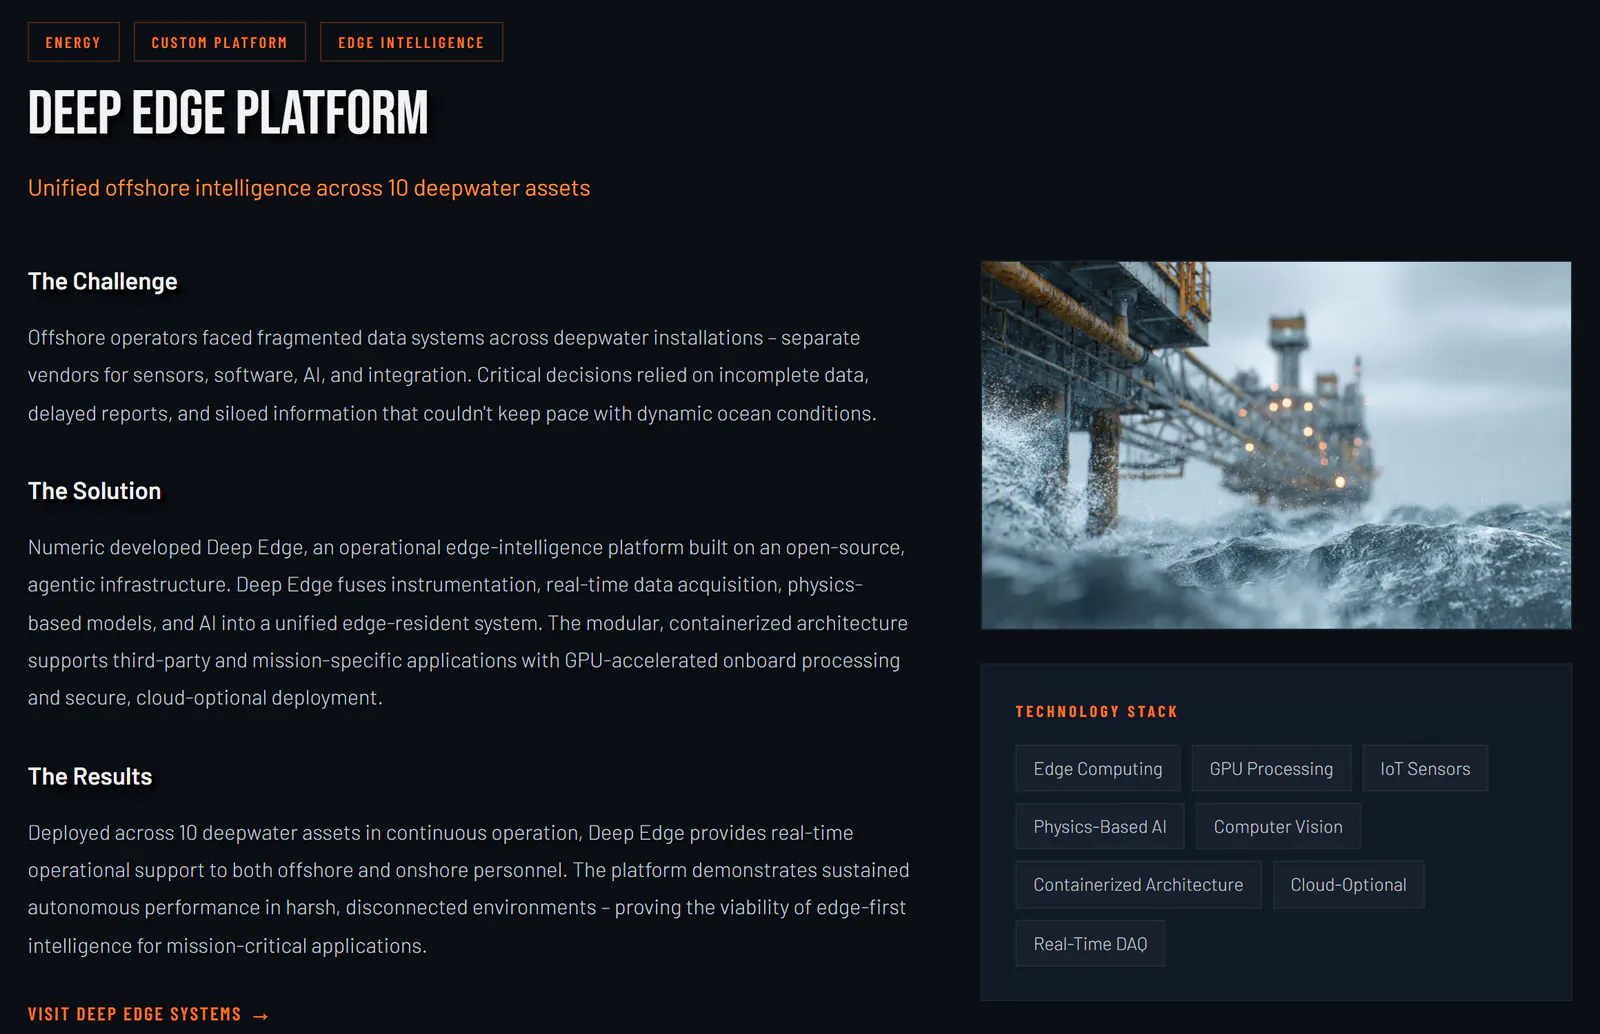Select the GPU Processing chip

click(1271, 768)
